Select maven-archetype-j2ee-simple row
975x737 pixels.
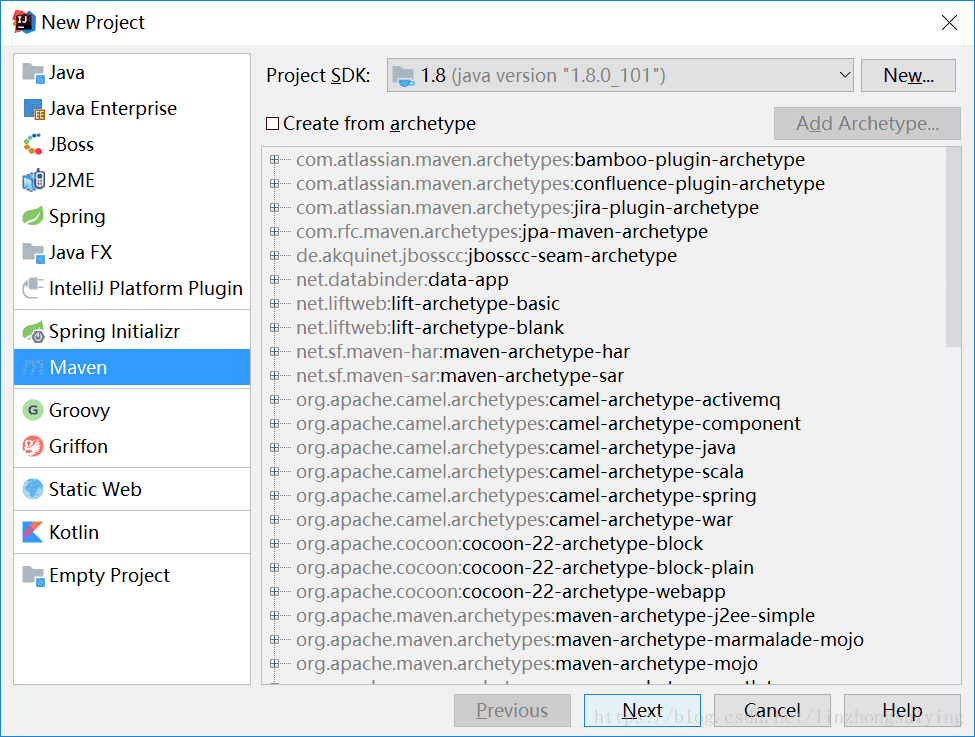click(555, 616)
